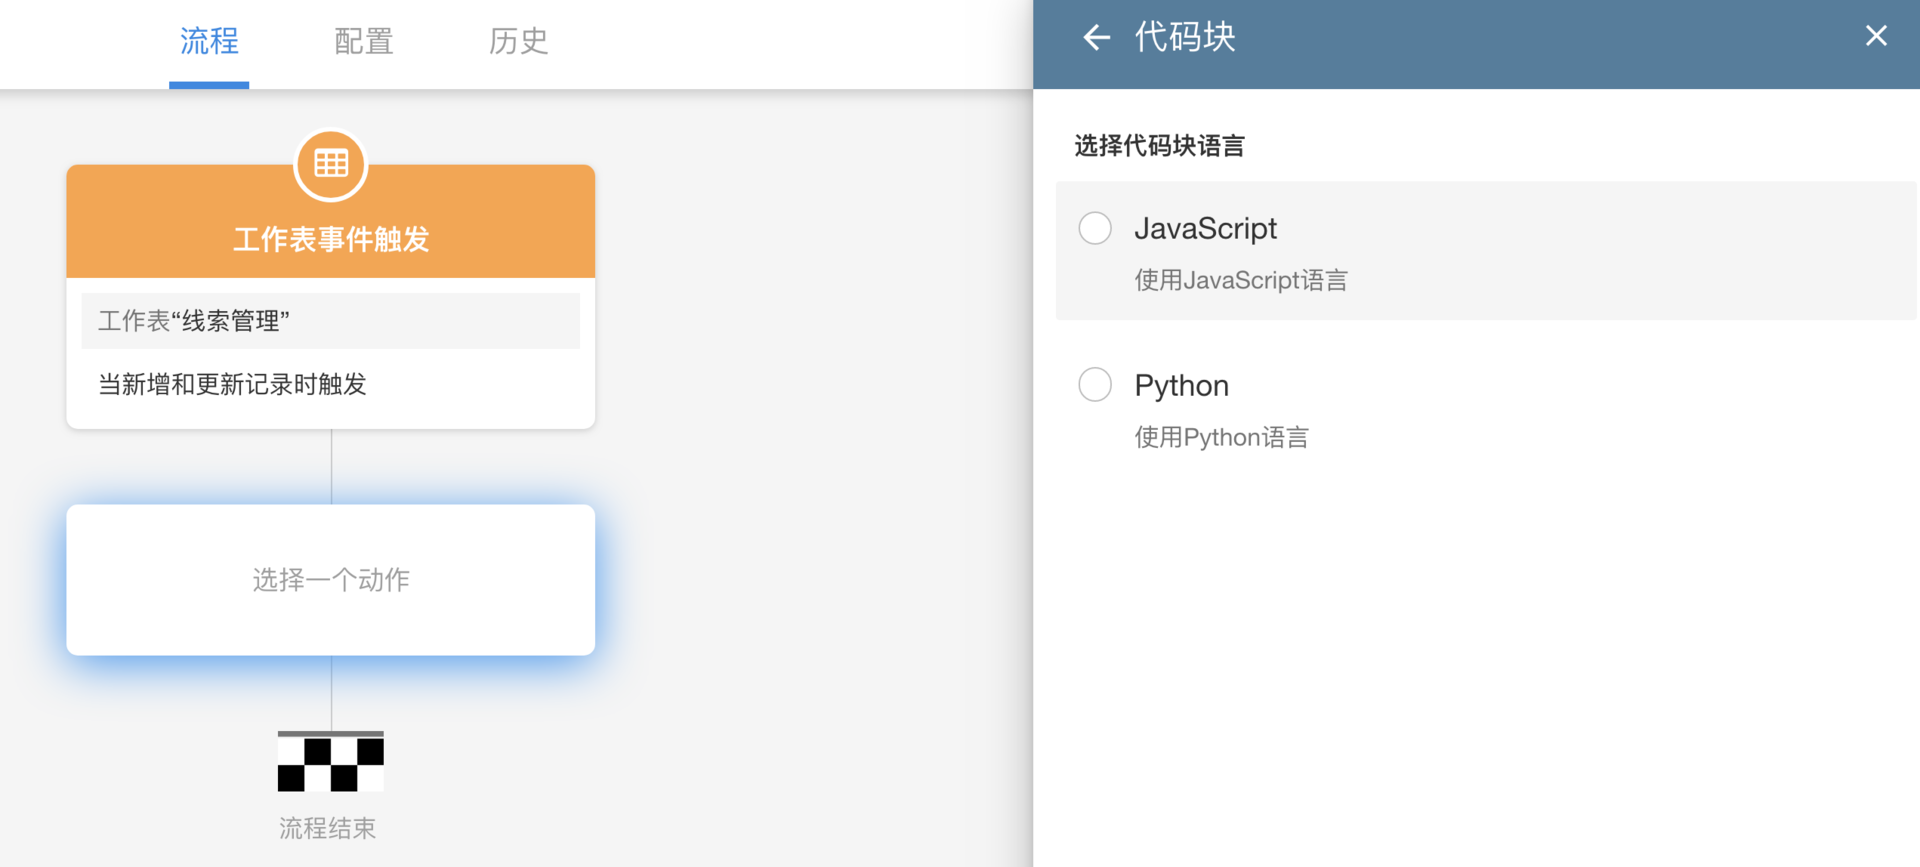1920x867 pixels.
Task: Click the 代码块 panel title
Action: click(x=1185, y=38)
